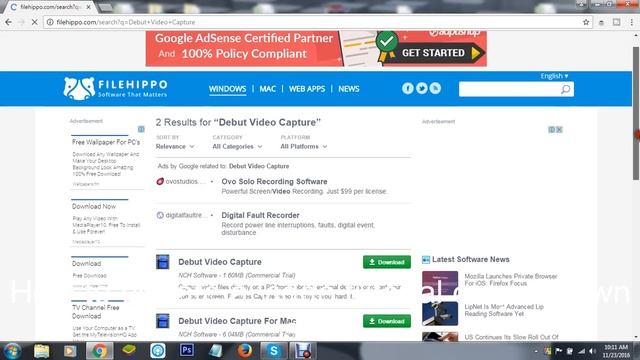Close the right sidebar advertisement

559,130
